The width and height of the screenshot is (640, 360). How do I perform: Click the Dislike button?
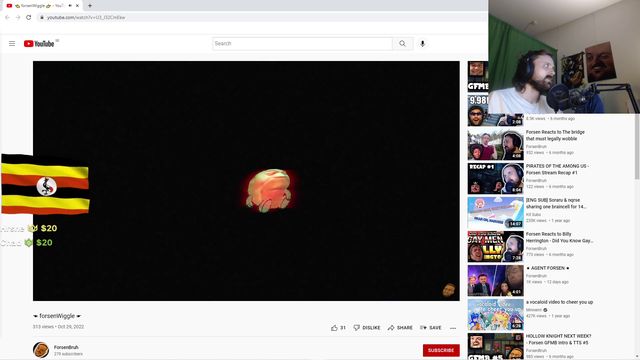[x=367, y=328]
